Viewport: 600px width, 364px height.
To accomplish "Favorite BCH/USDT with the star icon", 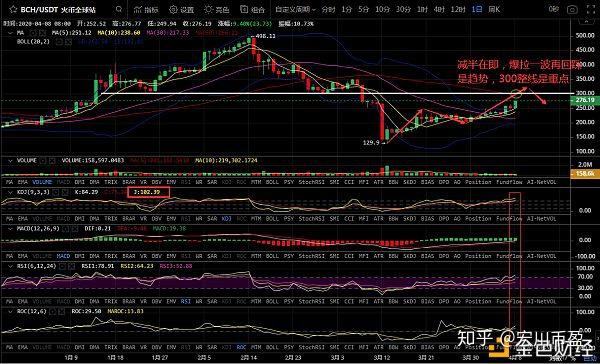I will (x=13, y=9).
